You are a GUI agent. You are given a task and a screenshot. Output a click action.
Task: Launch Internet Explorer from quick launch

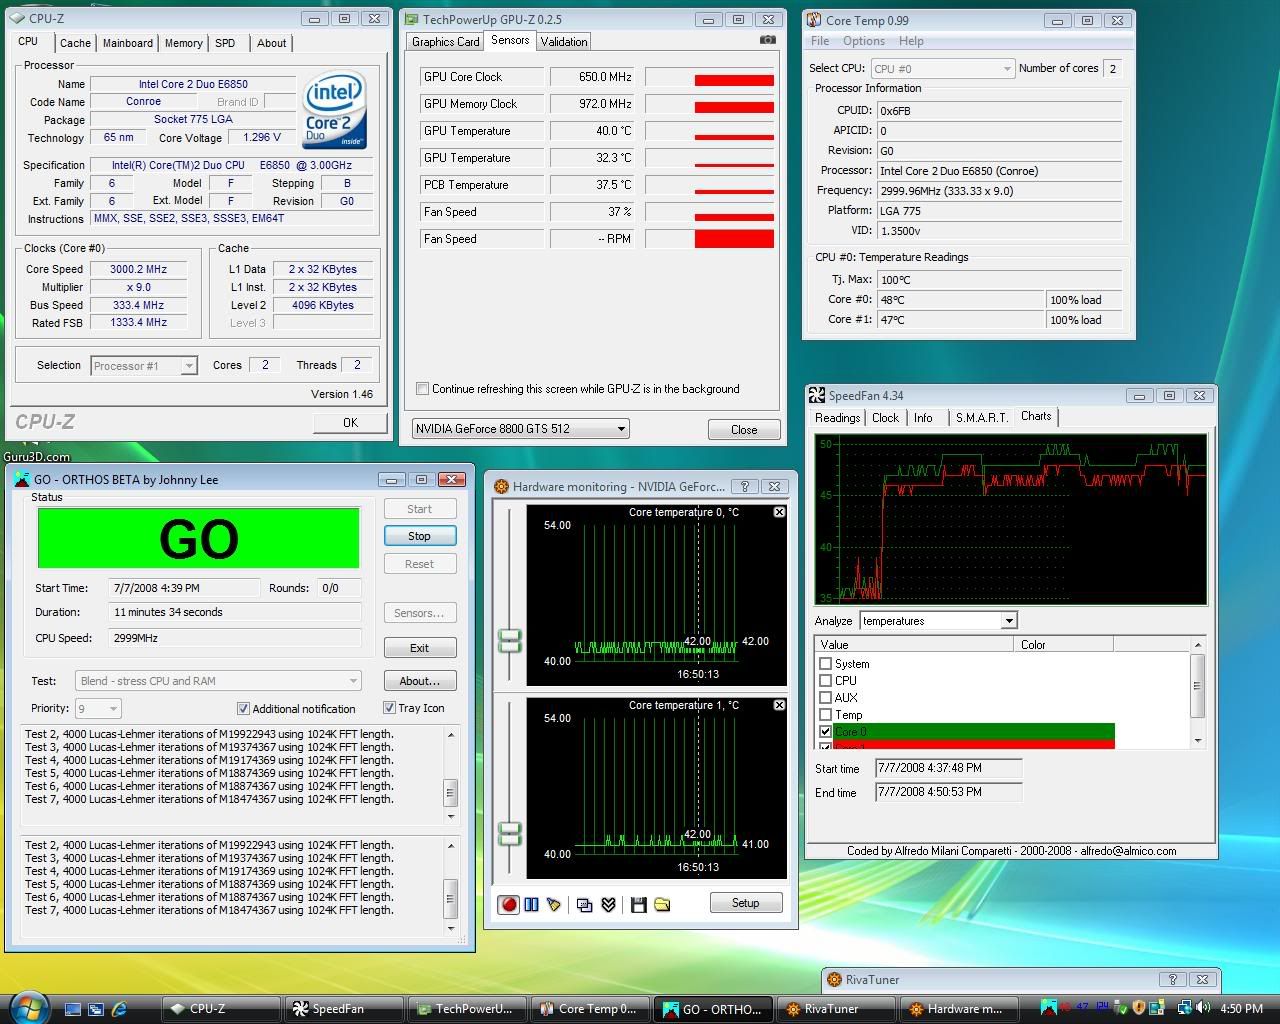click(x=120, y=1009)
